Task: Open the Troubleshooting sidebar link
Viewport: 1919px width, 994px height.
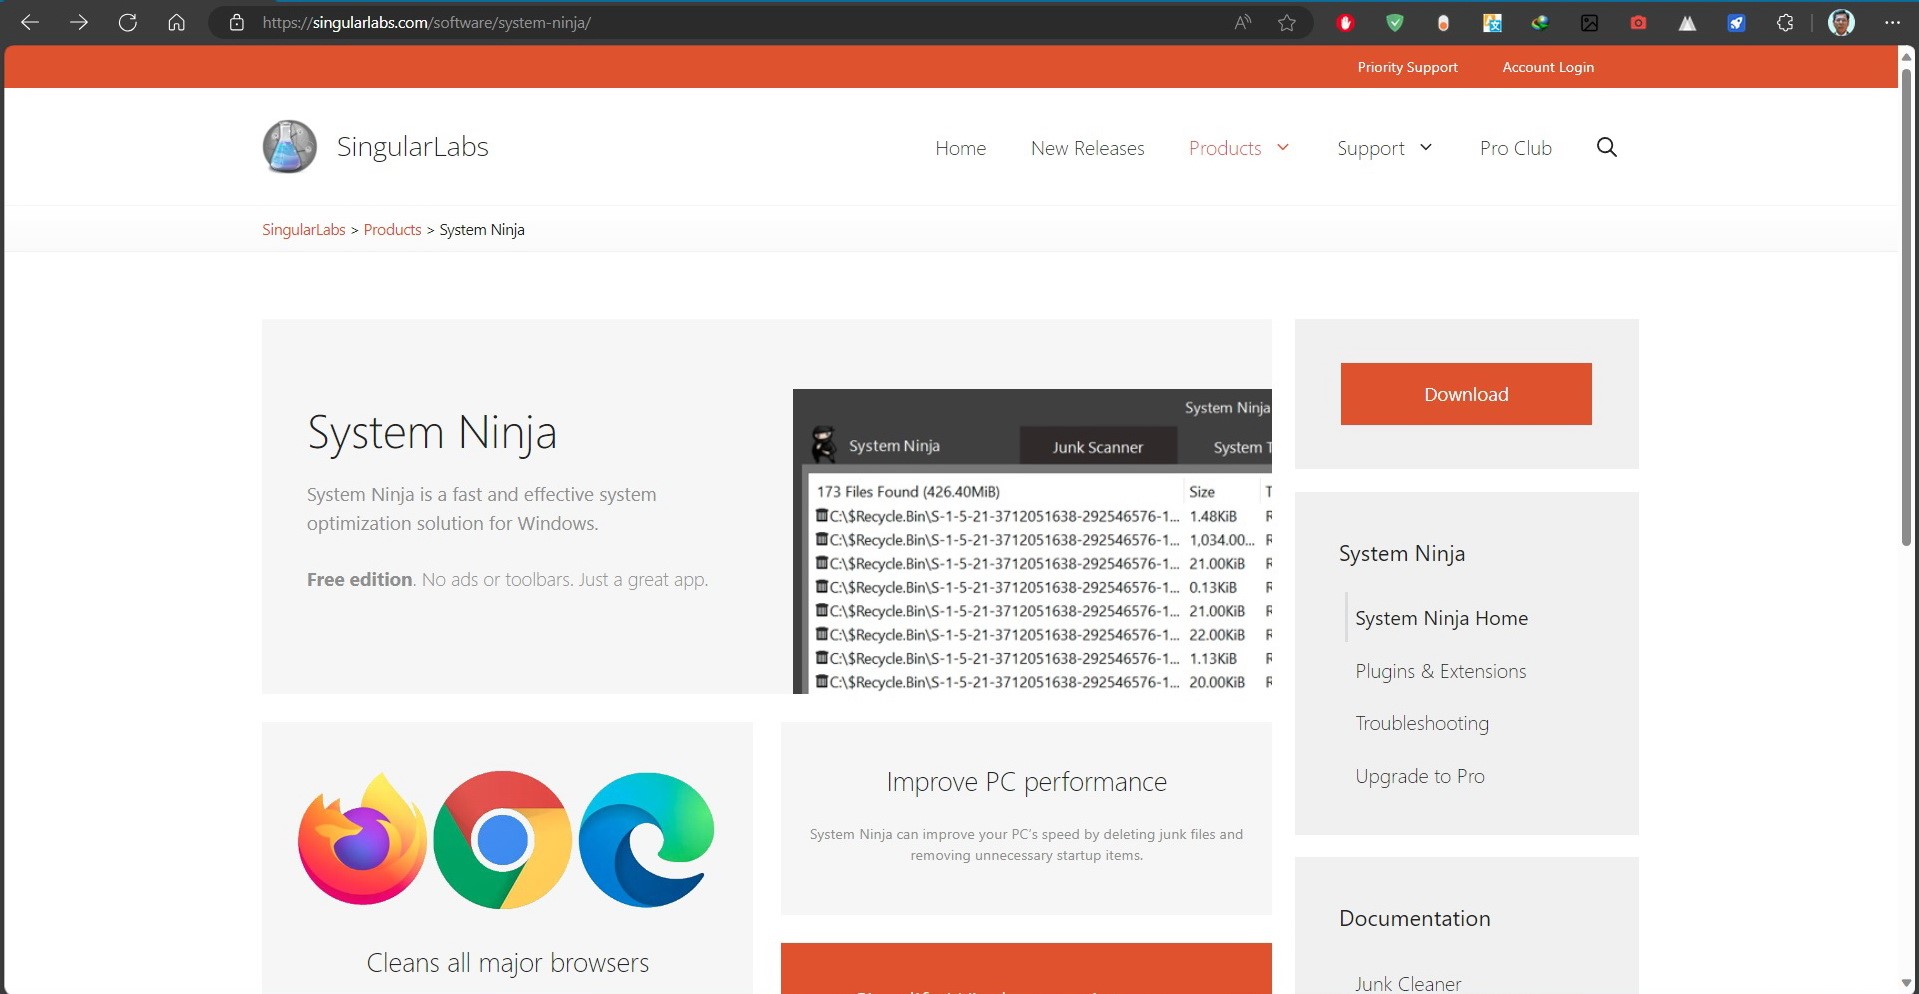Action: [1422, 723]
